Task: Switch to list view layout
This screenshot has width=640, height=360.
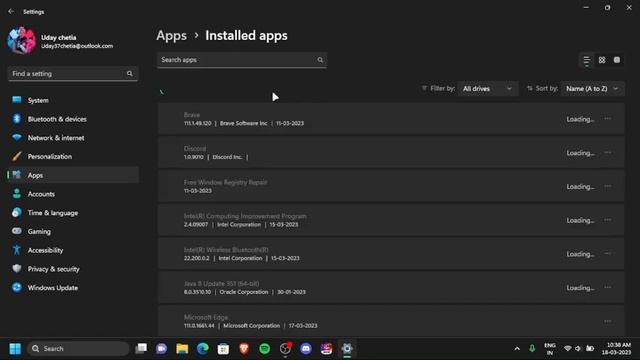Action: [587, 60]
